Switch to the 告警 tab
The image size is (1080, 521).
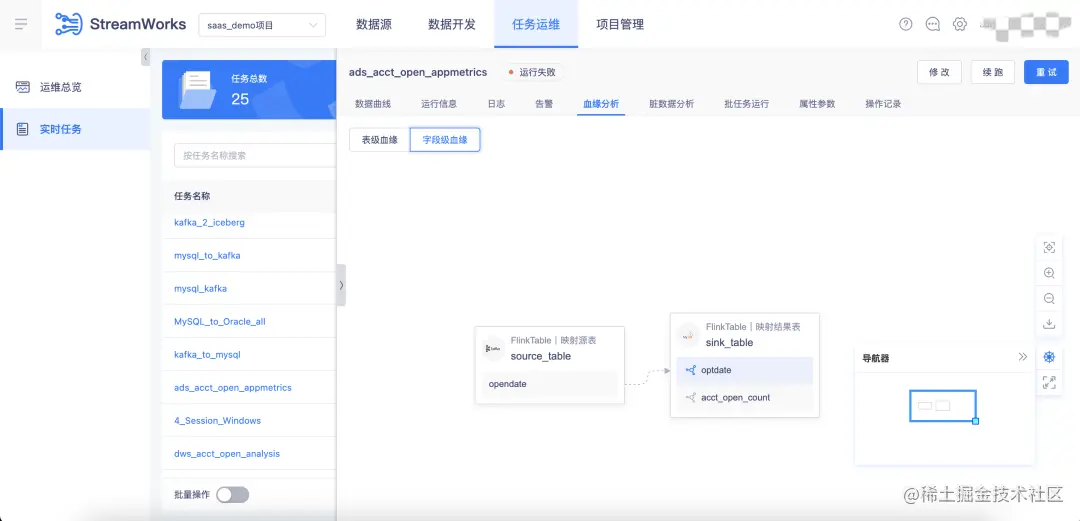(x=544, y=104)
